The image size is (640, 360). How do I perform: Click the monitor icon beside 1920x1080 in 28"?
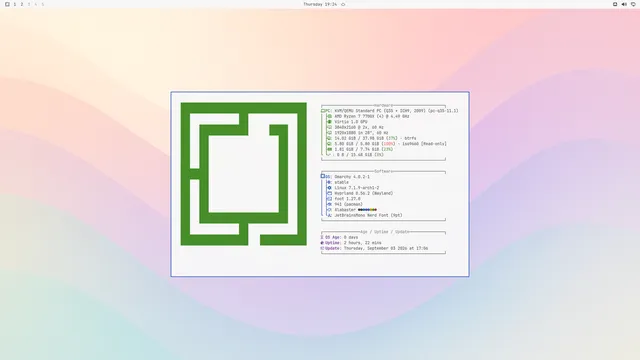pos(329,133)
